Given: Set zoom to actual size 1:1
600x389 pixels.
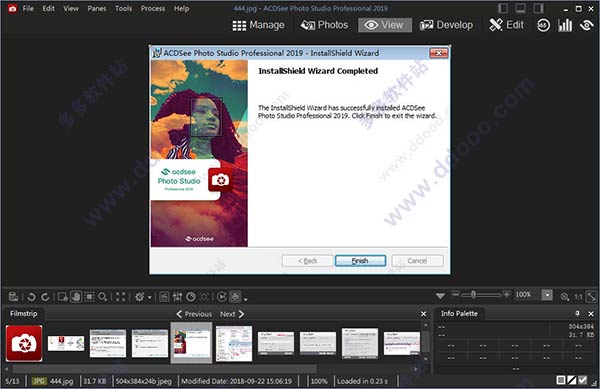Looking at the screenshot, I should coord(578,297).
